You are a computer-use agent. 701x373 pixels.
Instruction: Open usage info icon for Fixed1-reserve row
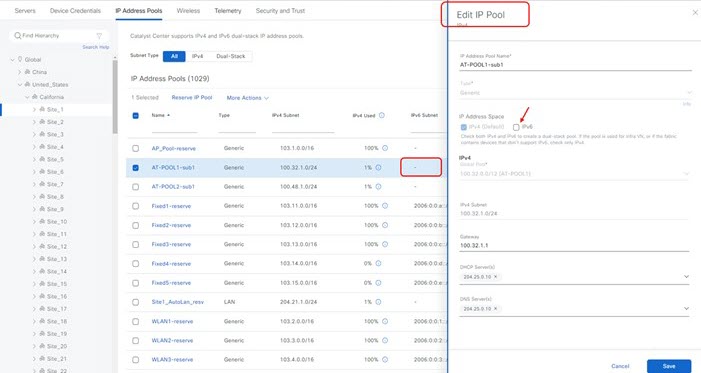pos(385,206)
